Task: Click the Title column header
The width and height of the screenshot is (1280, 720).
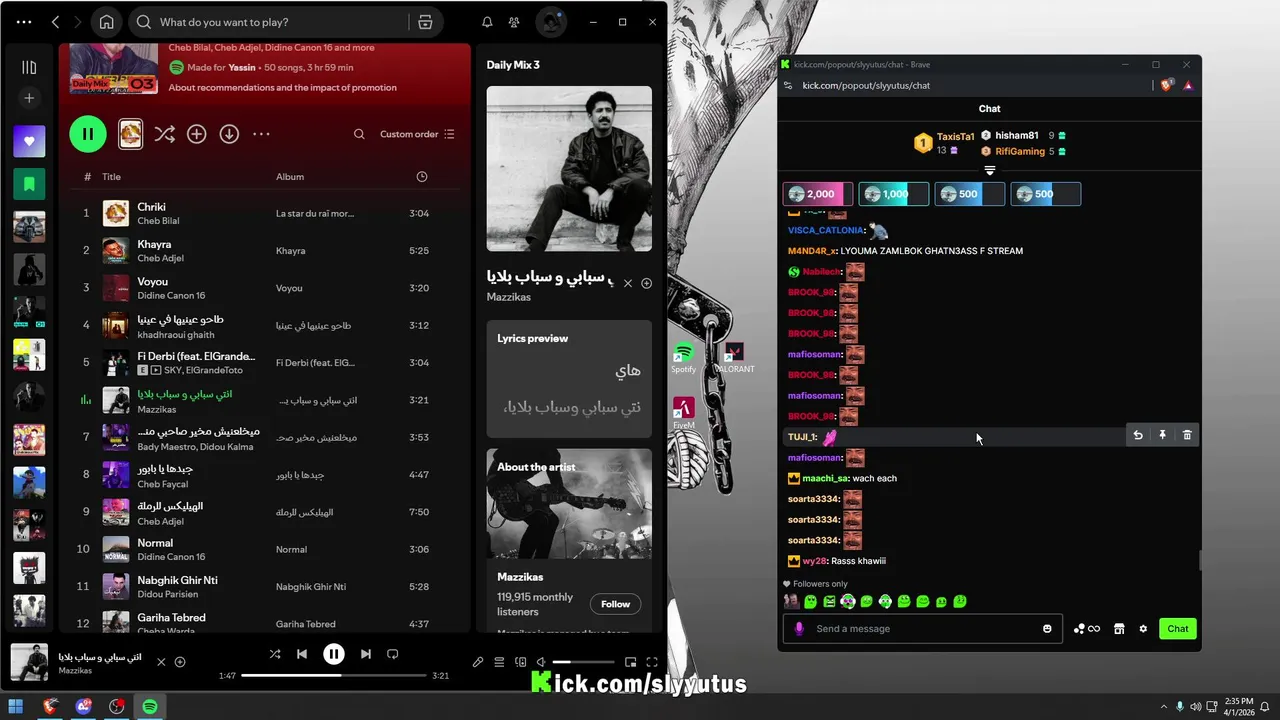Action: [111, 177]
